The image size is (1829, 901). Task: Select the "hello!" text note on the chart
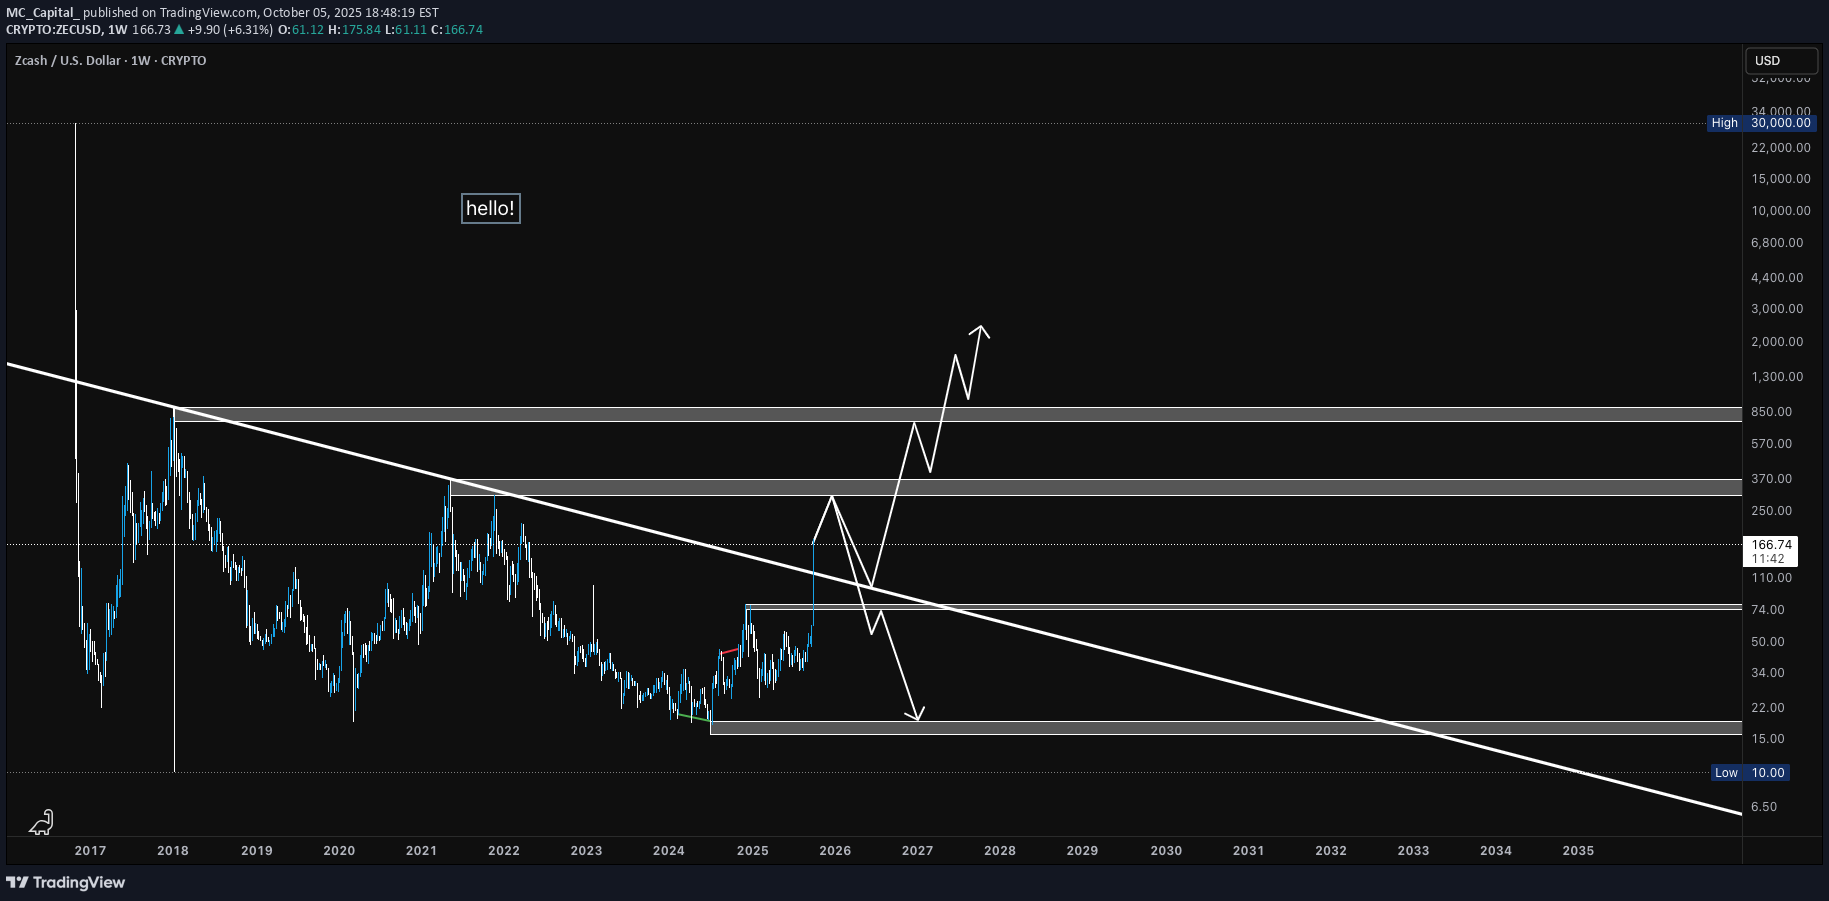[490, 208]
